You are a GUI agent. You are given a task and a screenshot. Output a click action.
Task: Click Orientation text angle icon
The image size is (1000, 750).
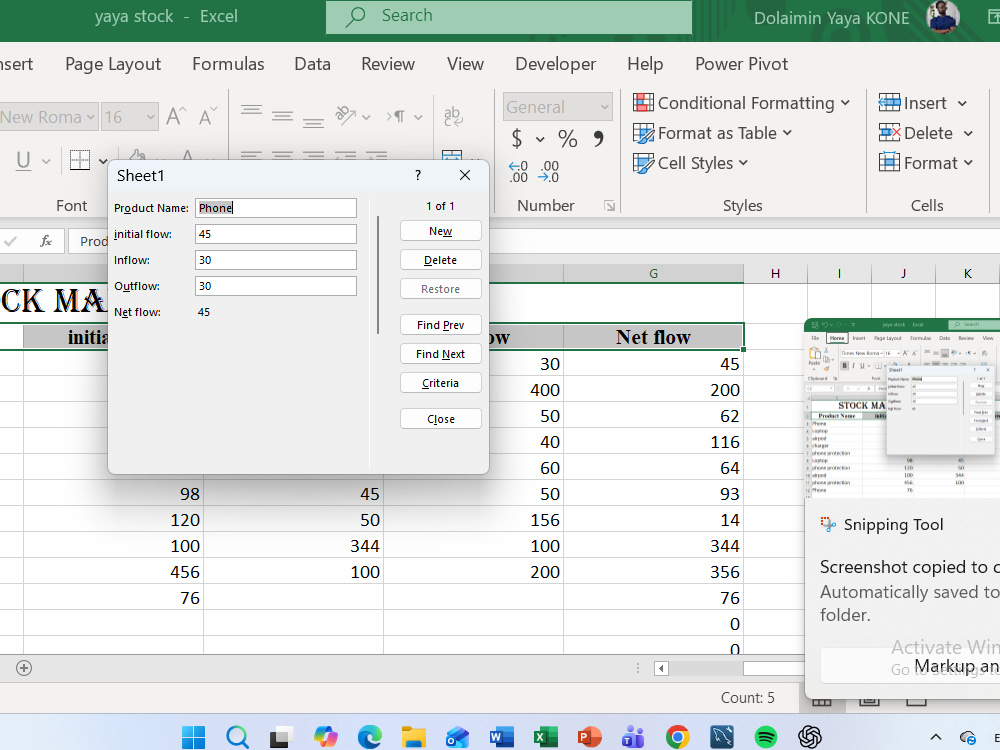click(x=346, y=115)
